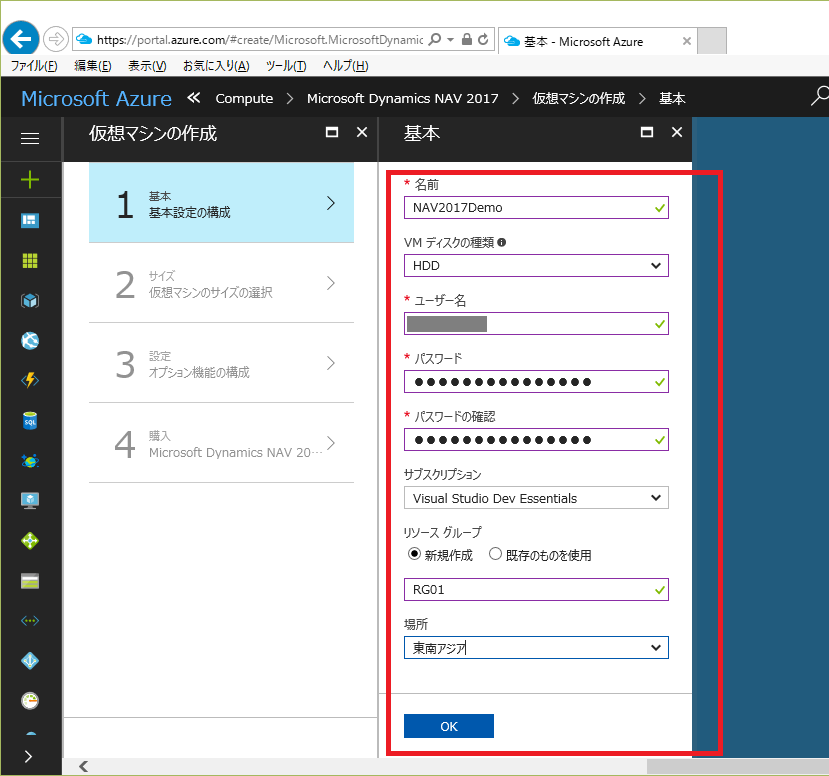Viewport: 829px width, 776px height.
Task: Click the browser forward arrow button
Action: [56, 39]
